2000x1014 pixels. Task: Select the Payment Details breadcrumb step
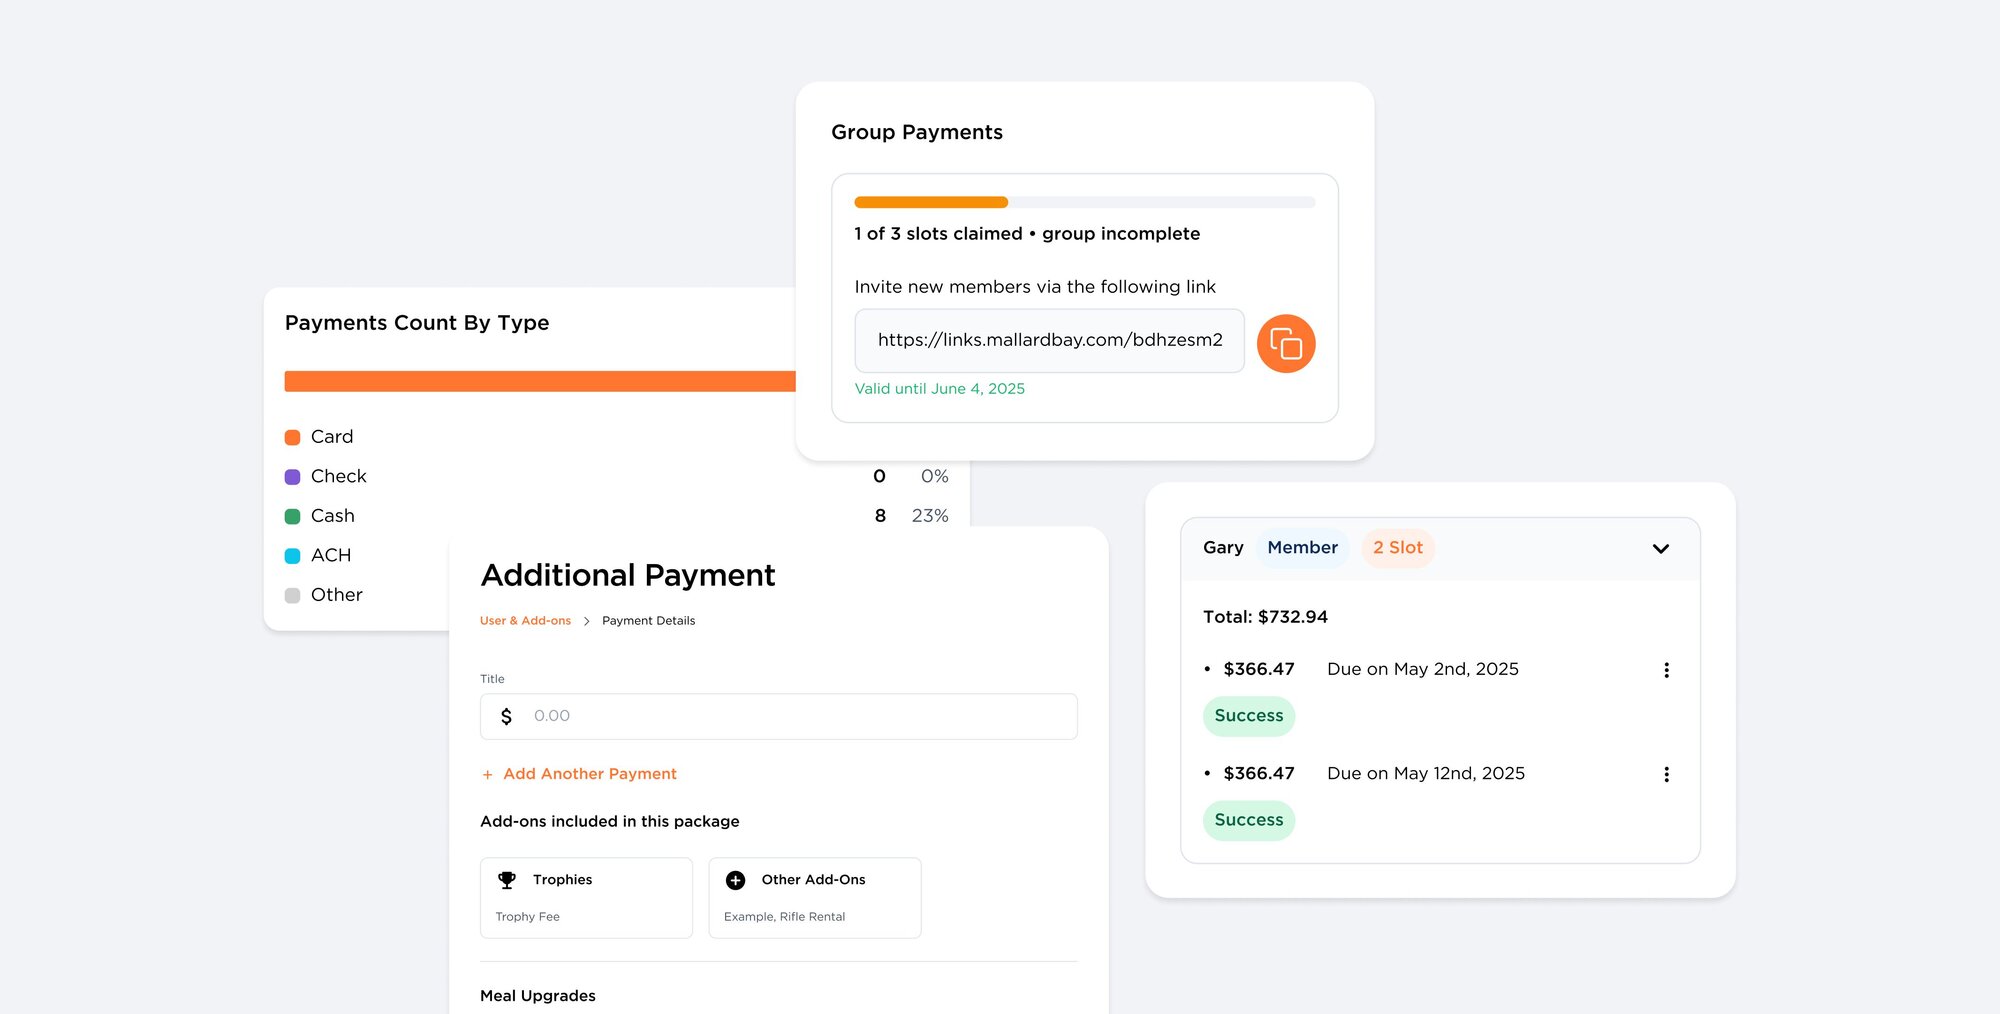648,620
